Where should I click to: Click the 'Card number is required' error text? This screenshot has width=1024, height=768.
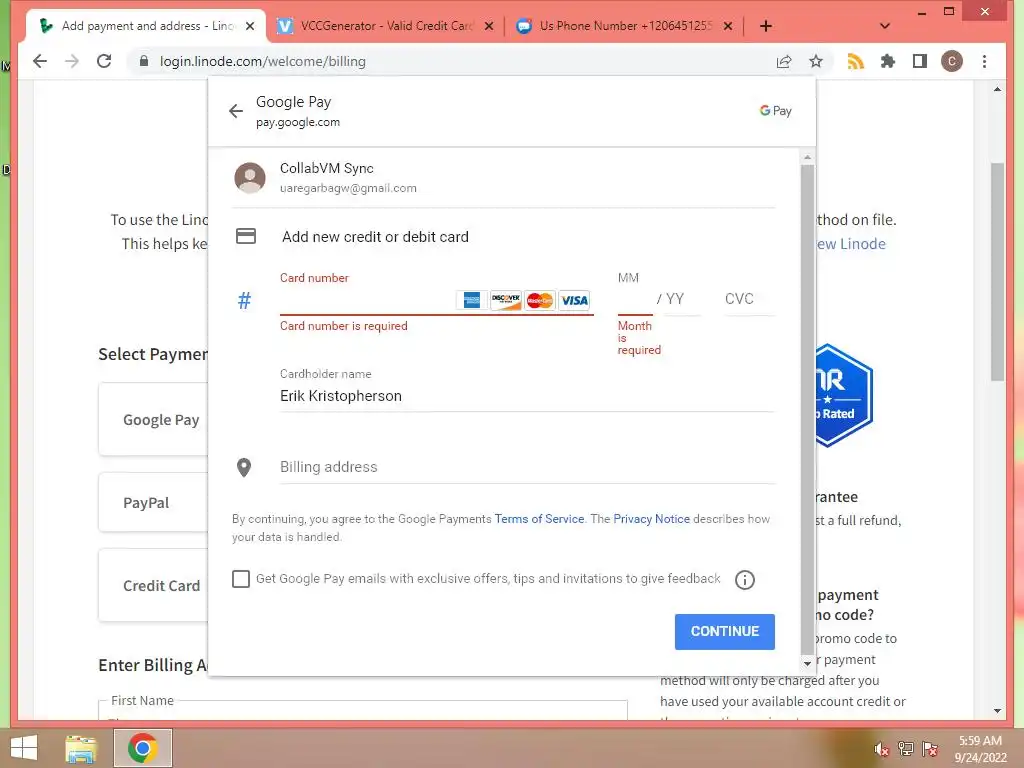pyautogui.click(x=344, y=326)
